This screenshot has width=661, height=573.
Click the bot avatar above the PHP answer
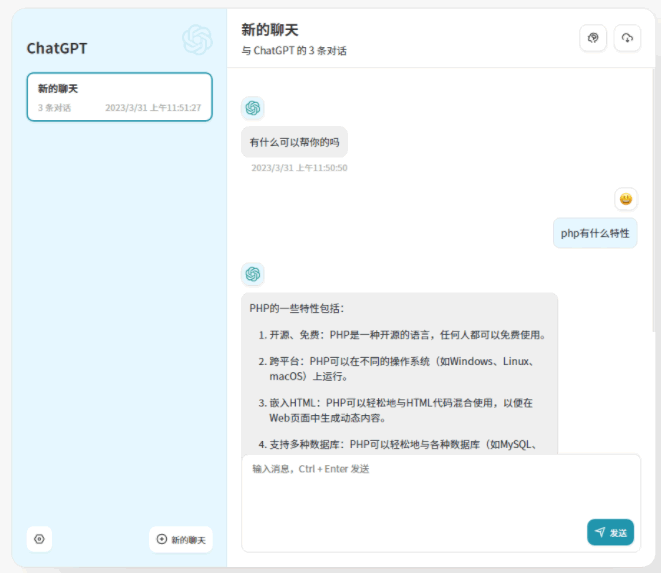tap(253, 274)
